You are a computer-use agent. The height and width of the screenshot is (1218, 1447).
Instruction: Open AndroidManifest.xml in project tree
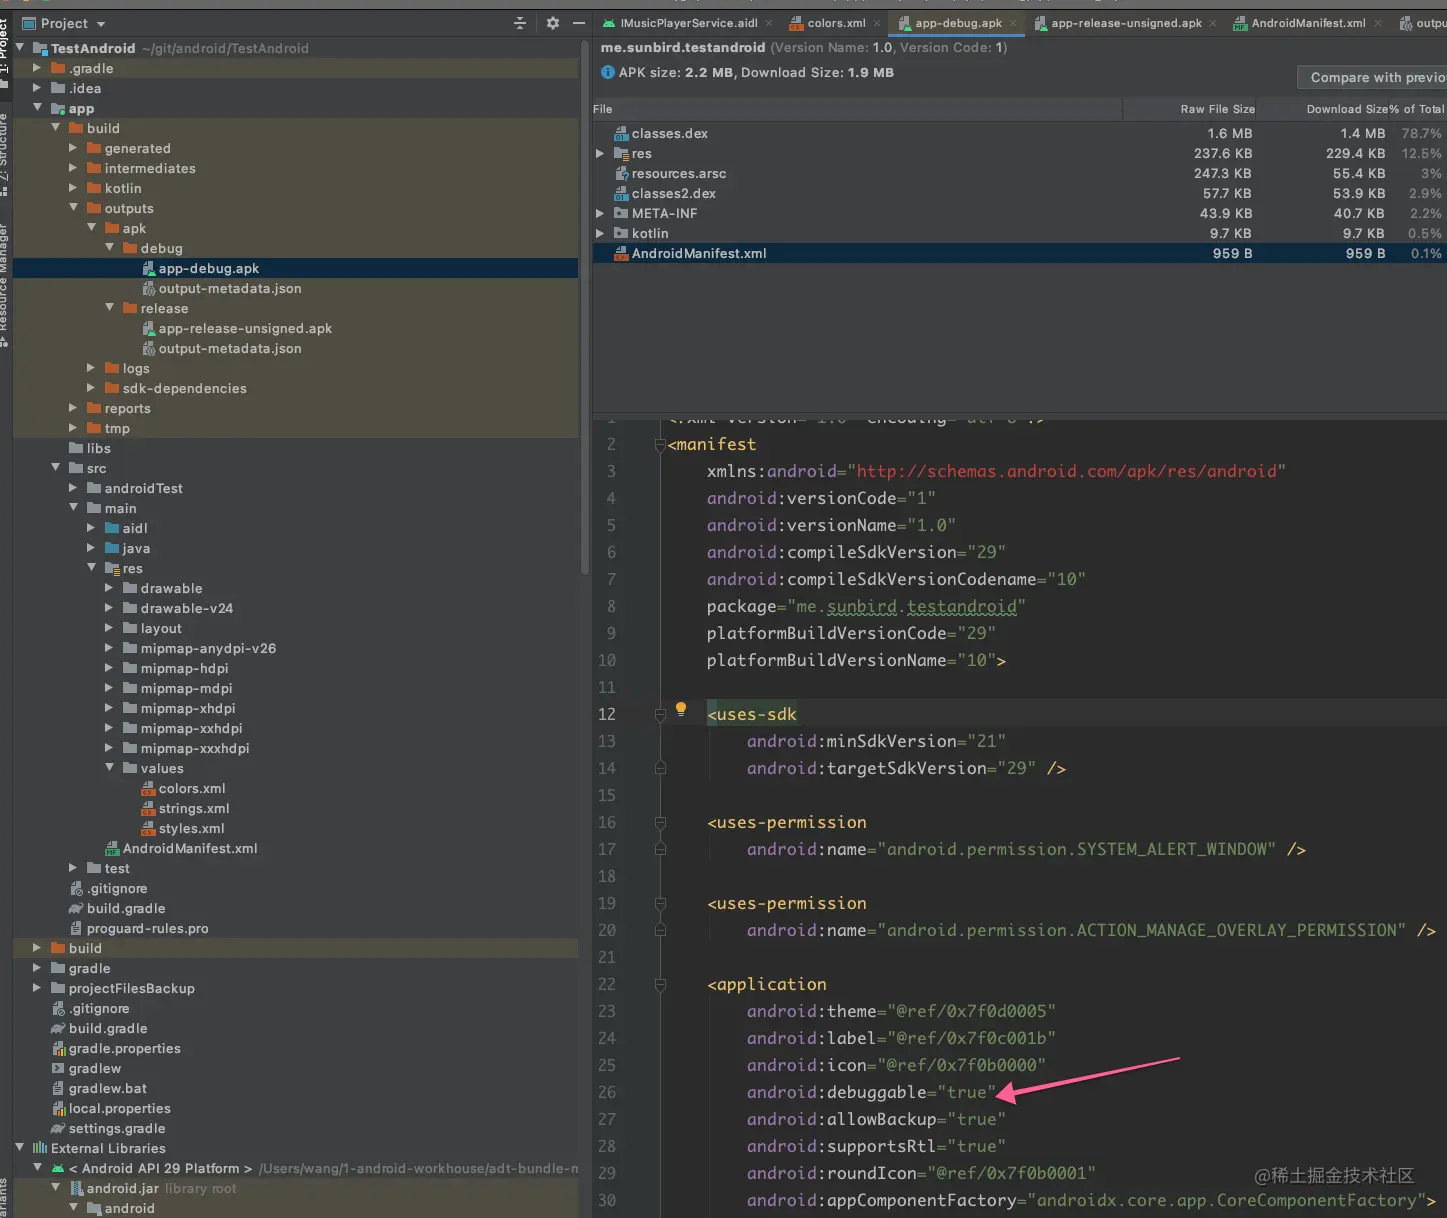click(x=190, y=848)
